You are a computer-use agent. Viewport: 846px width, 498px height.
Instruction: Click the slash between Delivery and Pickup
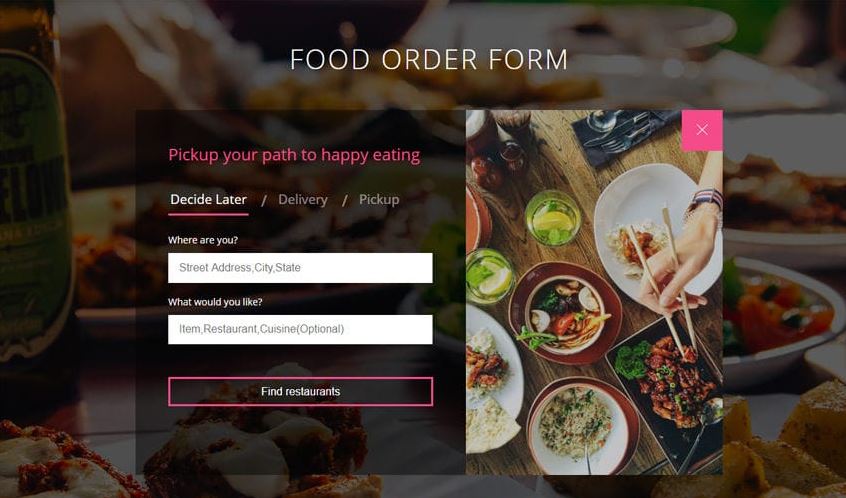click(345, 201)
